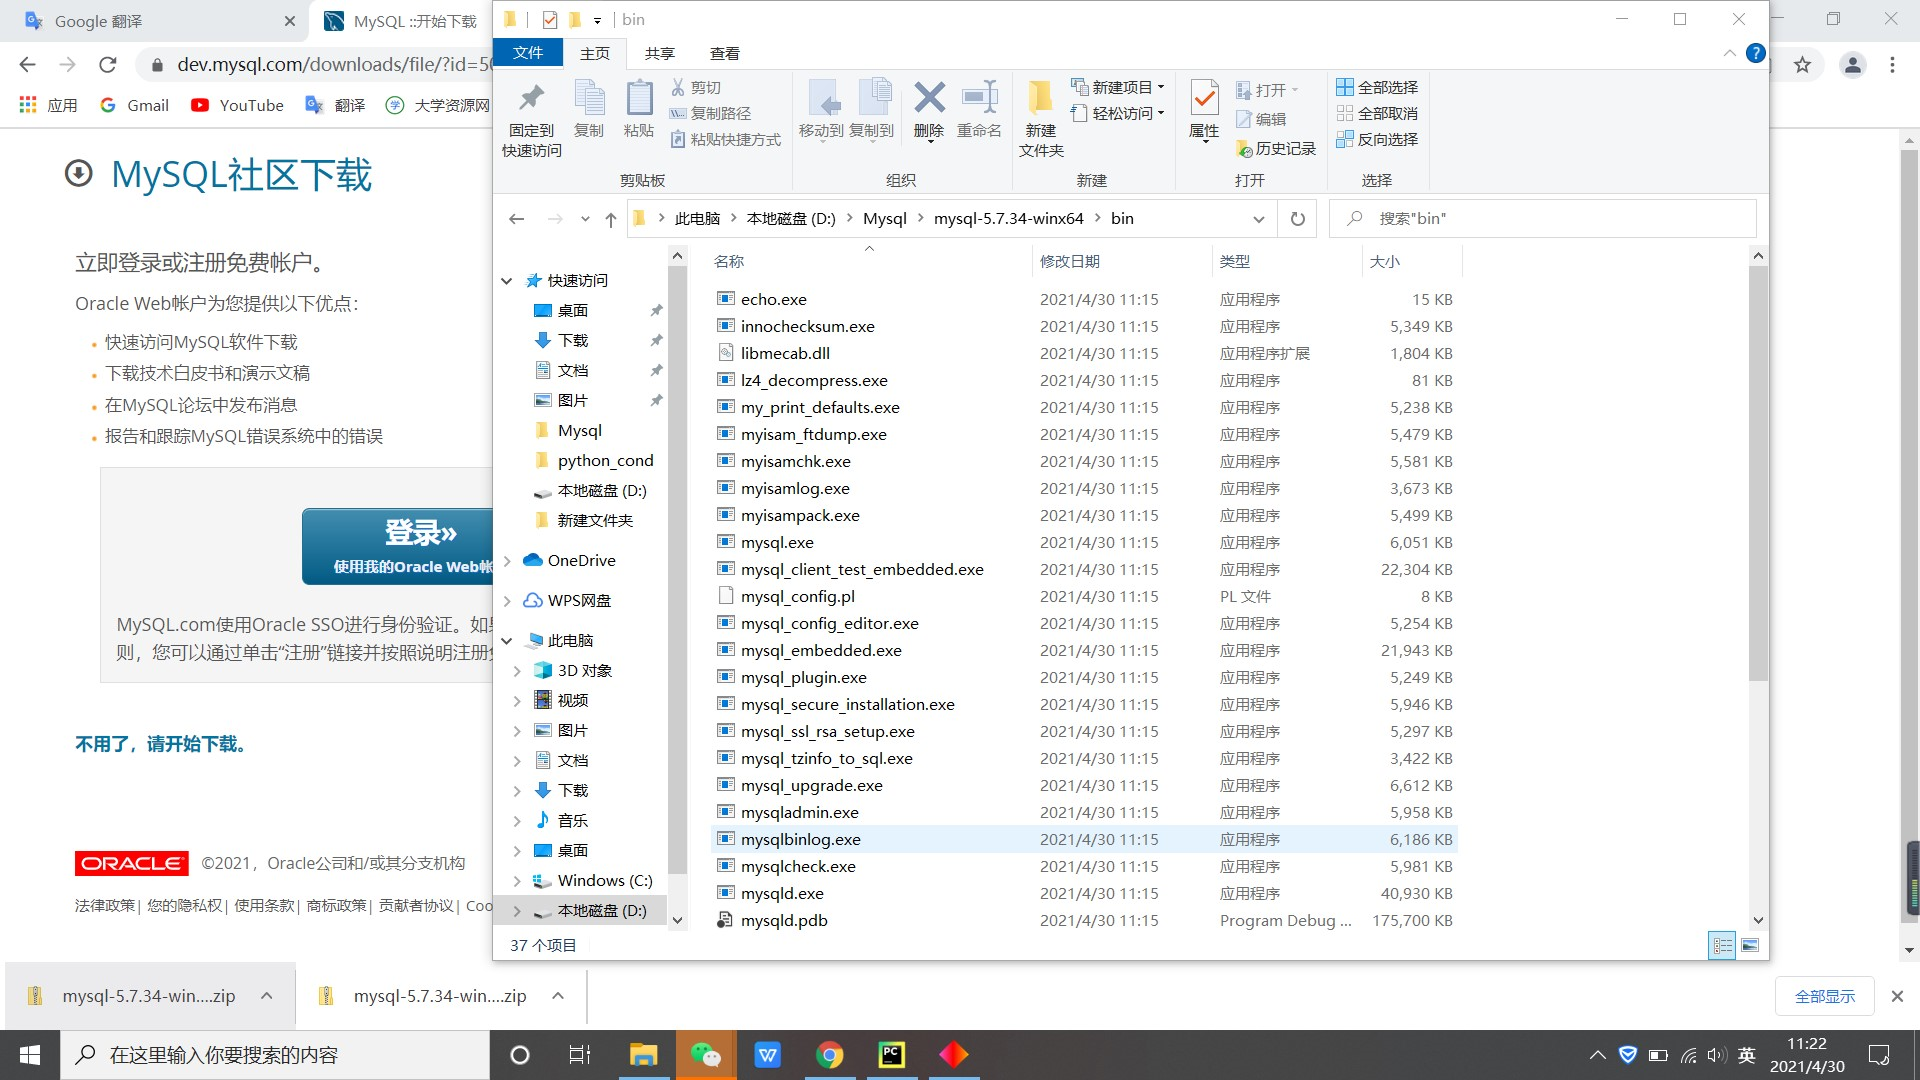The image size is (1920, 1080).
Task: Go back in Explorer navigation
Action: click(x=516, y=218)
